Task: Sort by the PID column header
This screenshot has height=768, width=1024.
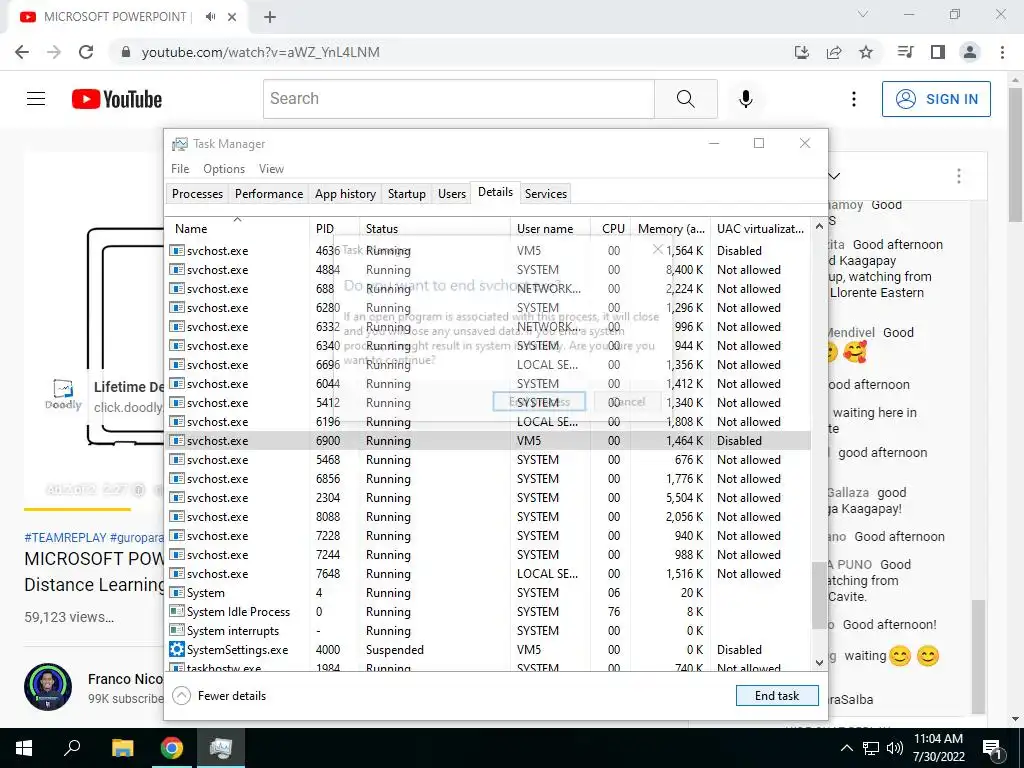Action: [334, 229]
